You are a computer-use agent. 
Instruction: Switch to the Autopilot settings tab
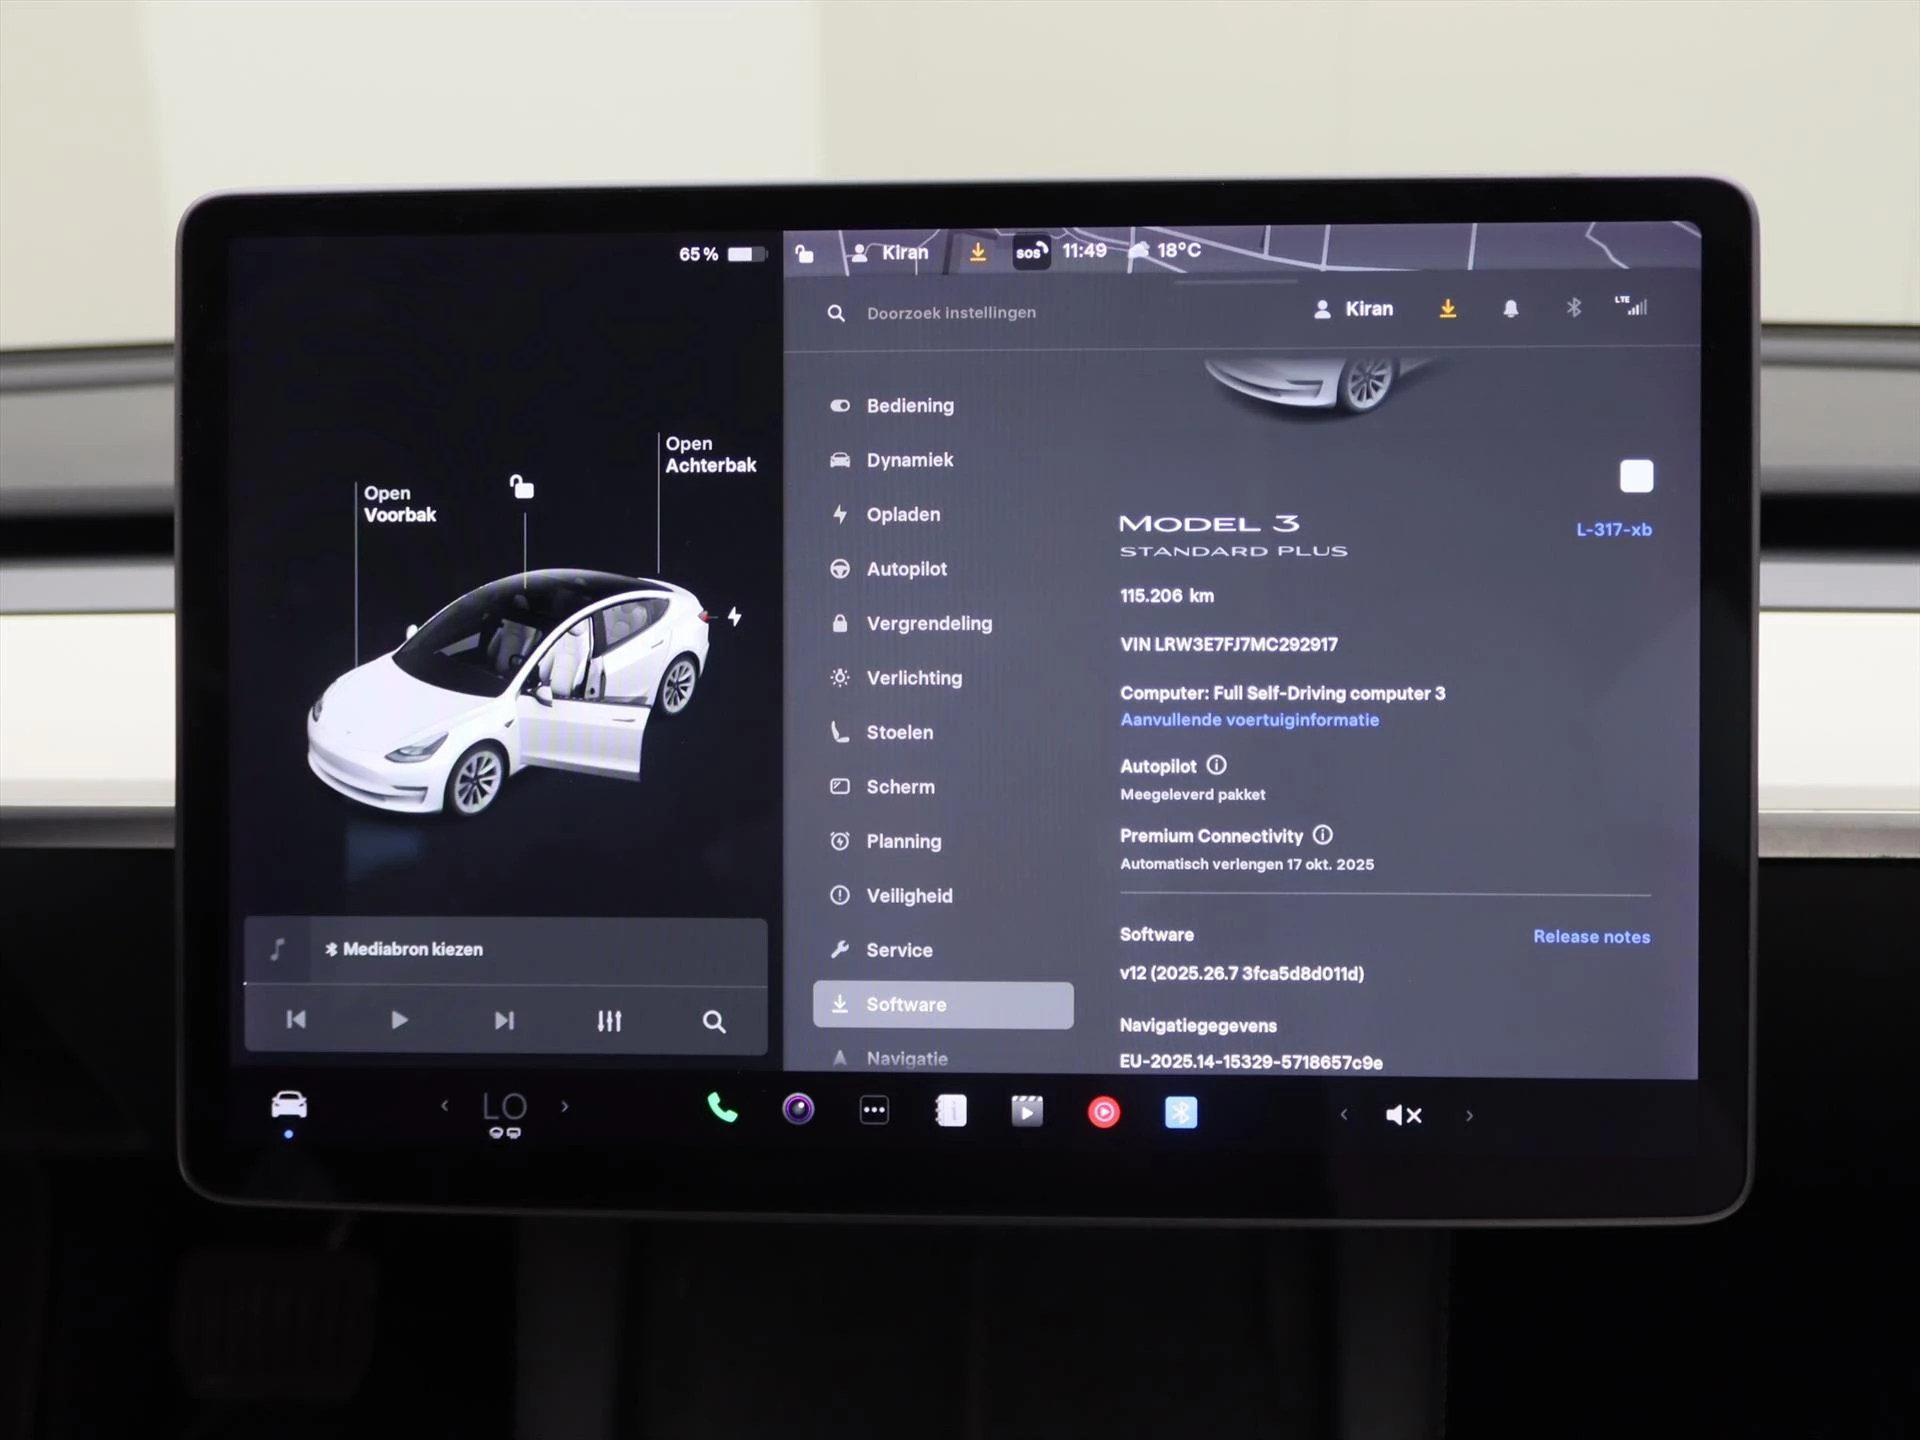click(906, 569)
